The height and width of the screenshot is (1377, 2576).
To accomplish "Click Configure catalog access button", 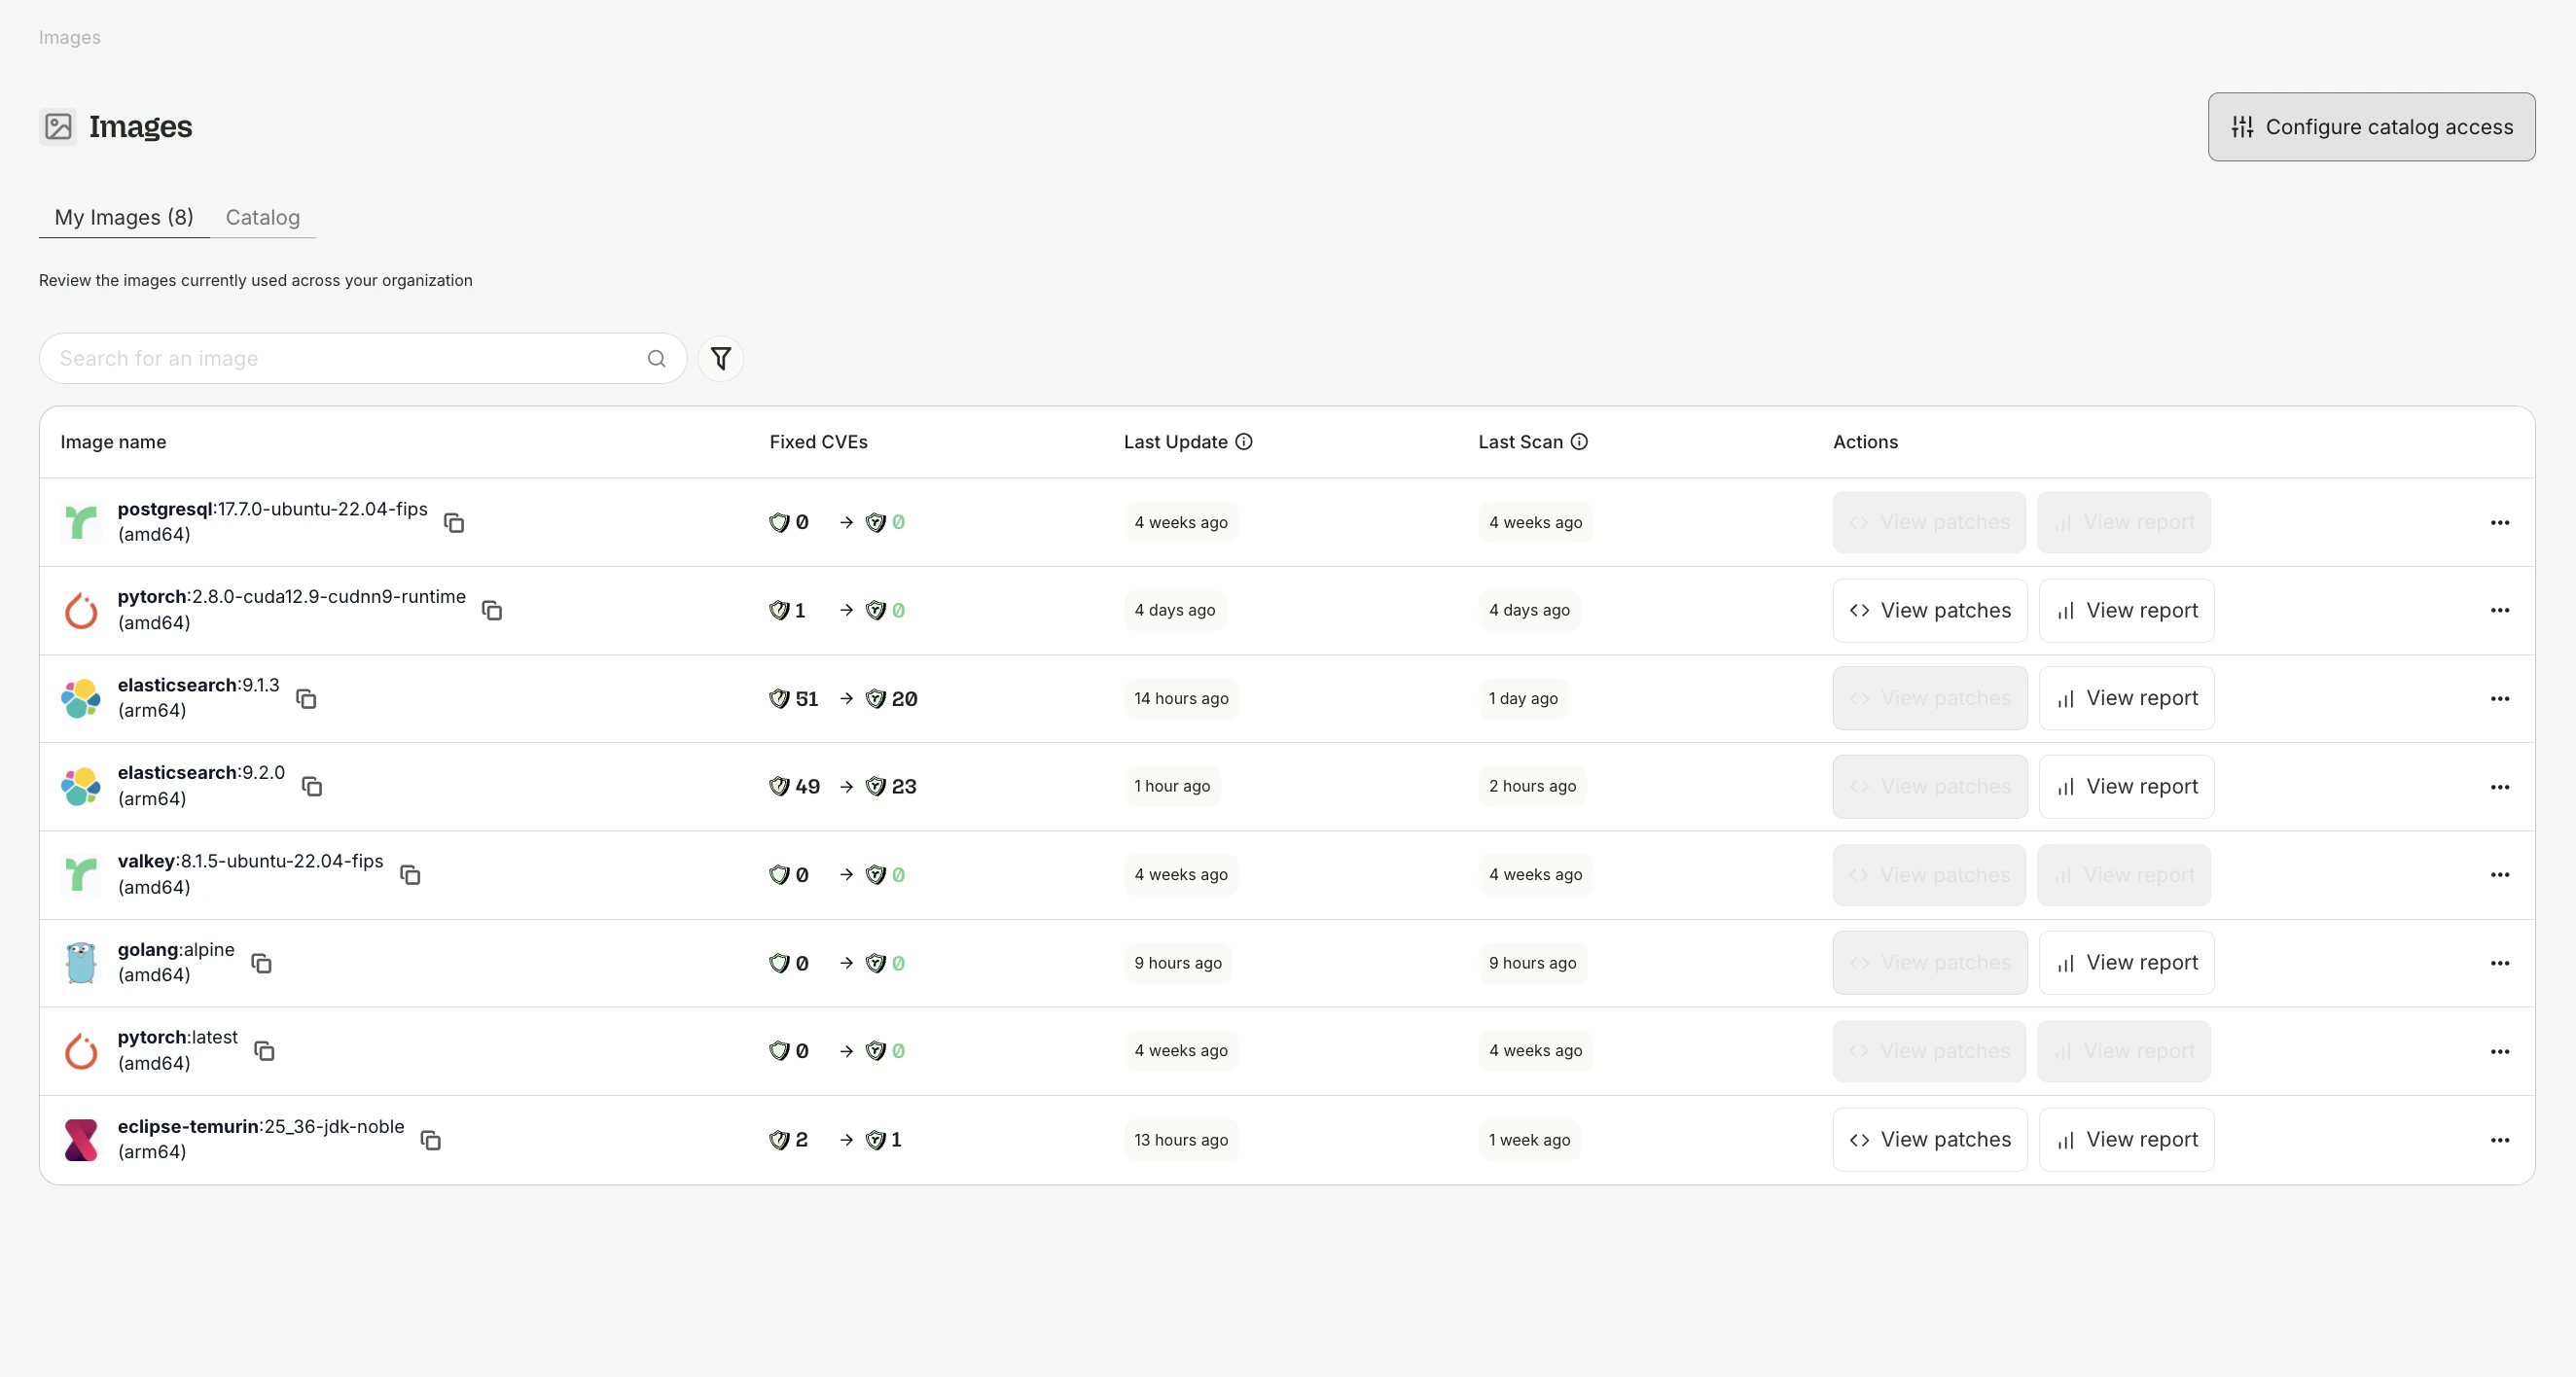I will tap(2371, 127).
